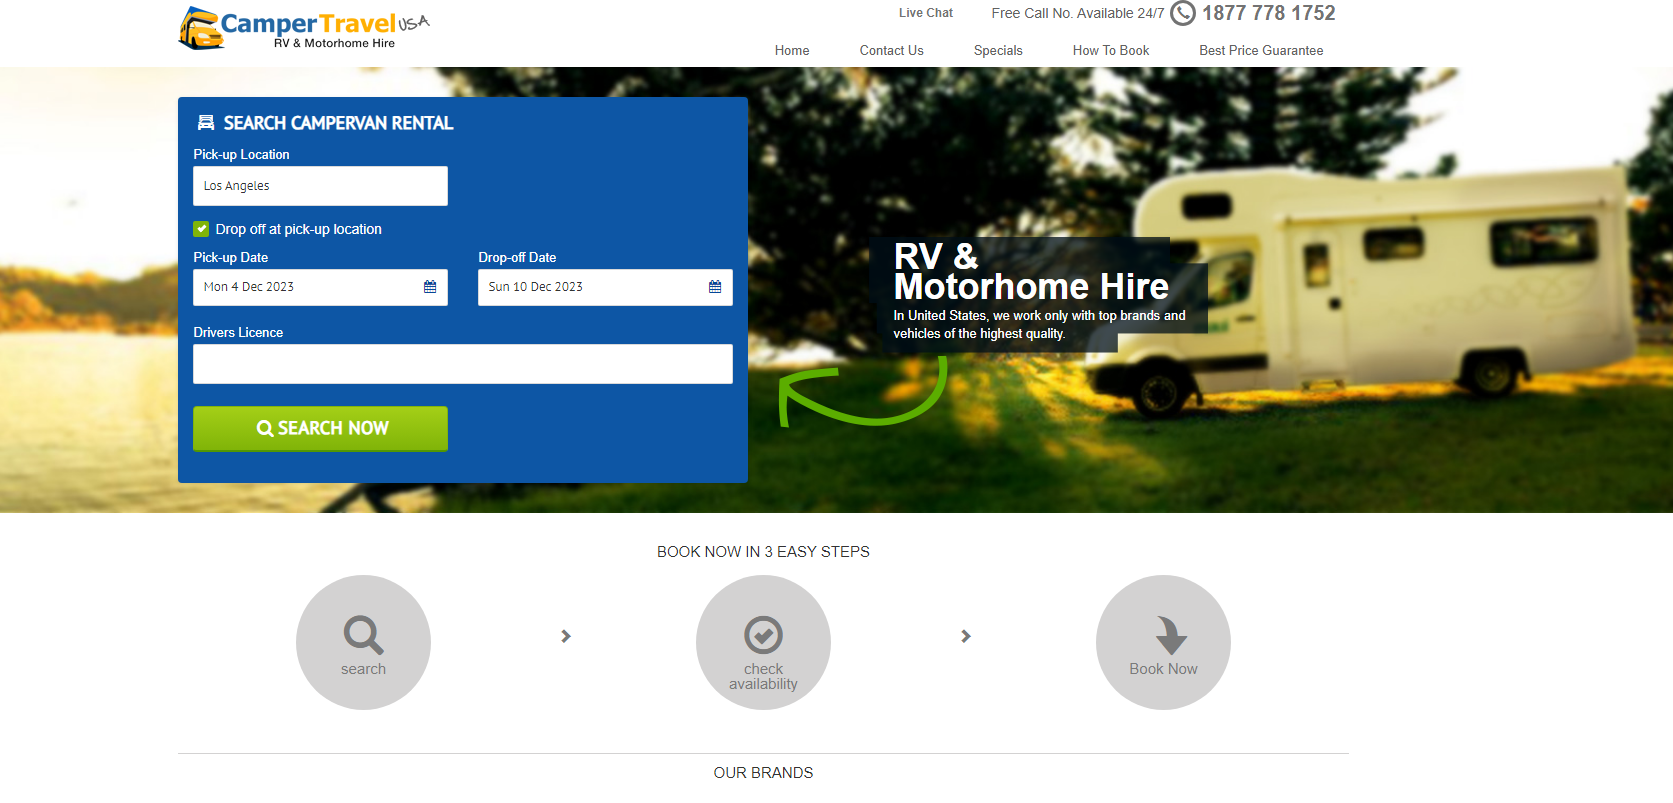Open the Contact Us menu item
The image size is (1673, 803).
point(892,51)
